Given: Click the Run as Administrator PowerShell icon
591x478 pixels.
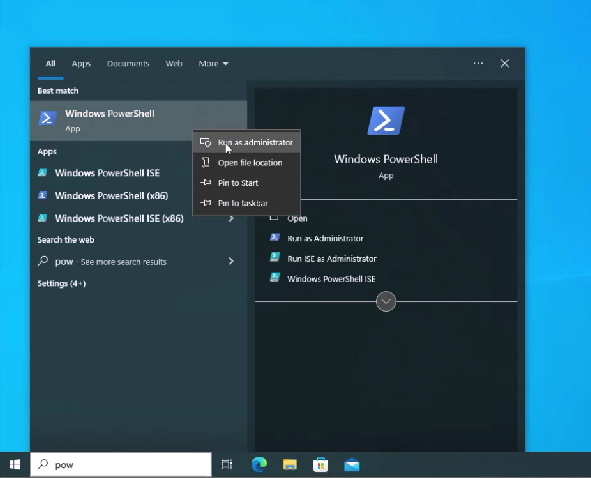Looking at the screenshot, I should tap(275, 237).
